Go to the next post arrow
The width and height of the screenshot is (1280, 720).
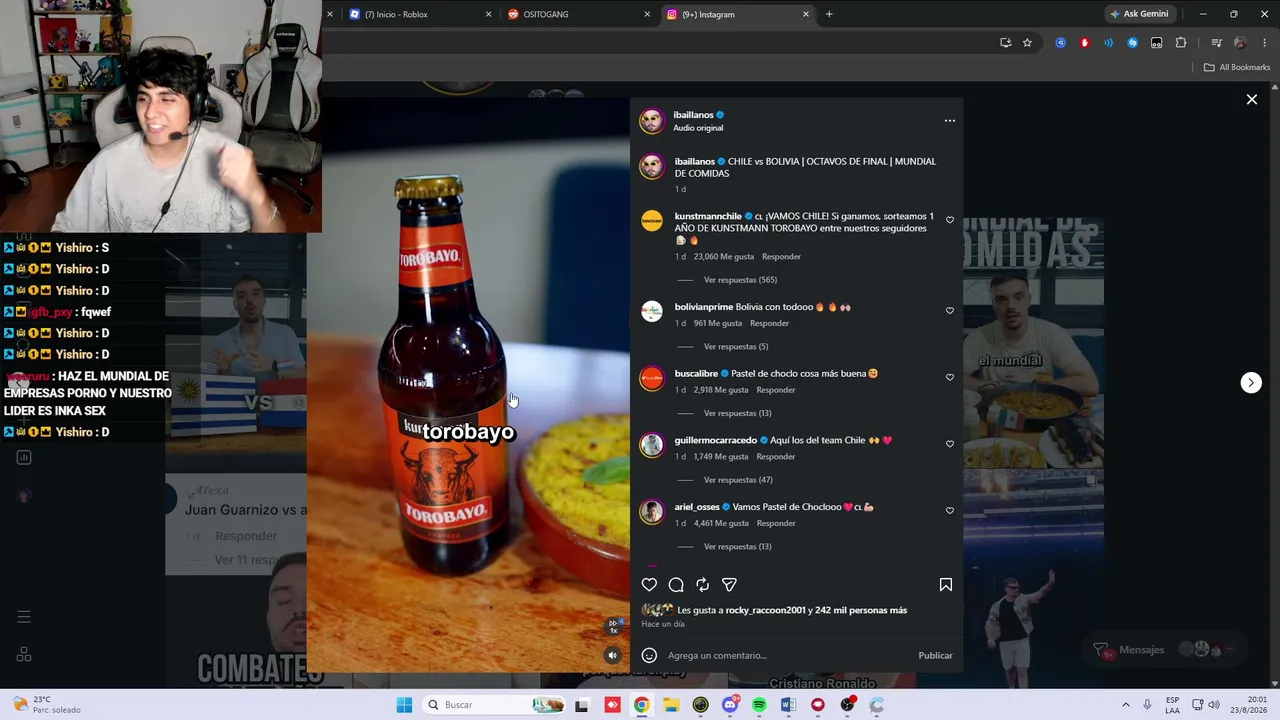point(1251,382)
